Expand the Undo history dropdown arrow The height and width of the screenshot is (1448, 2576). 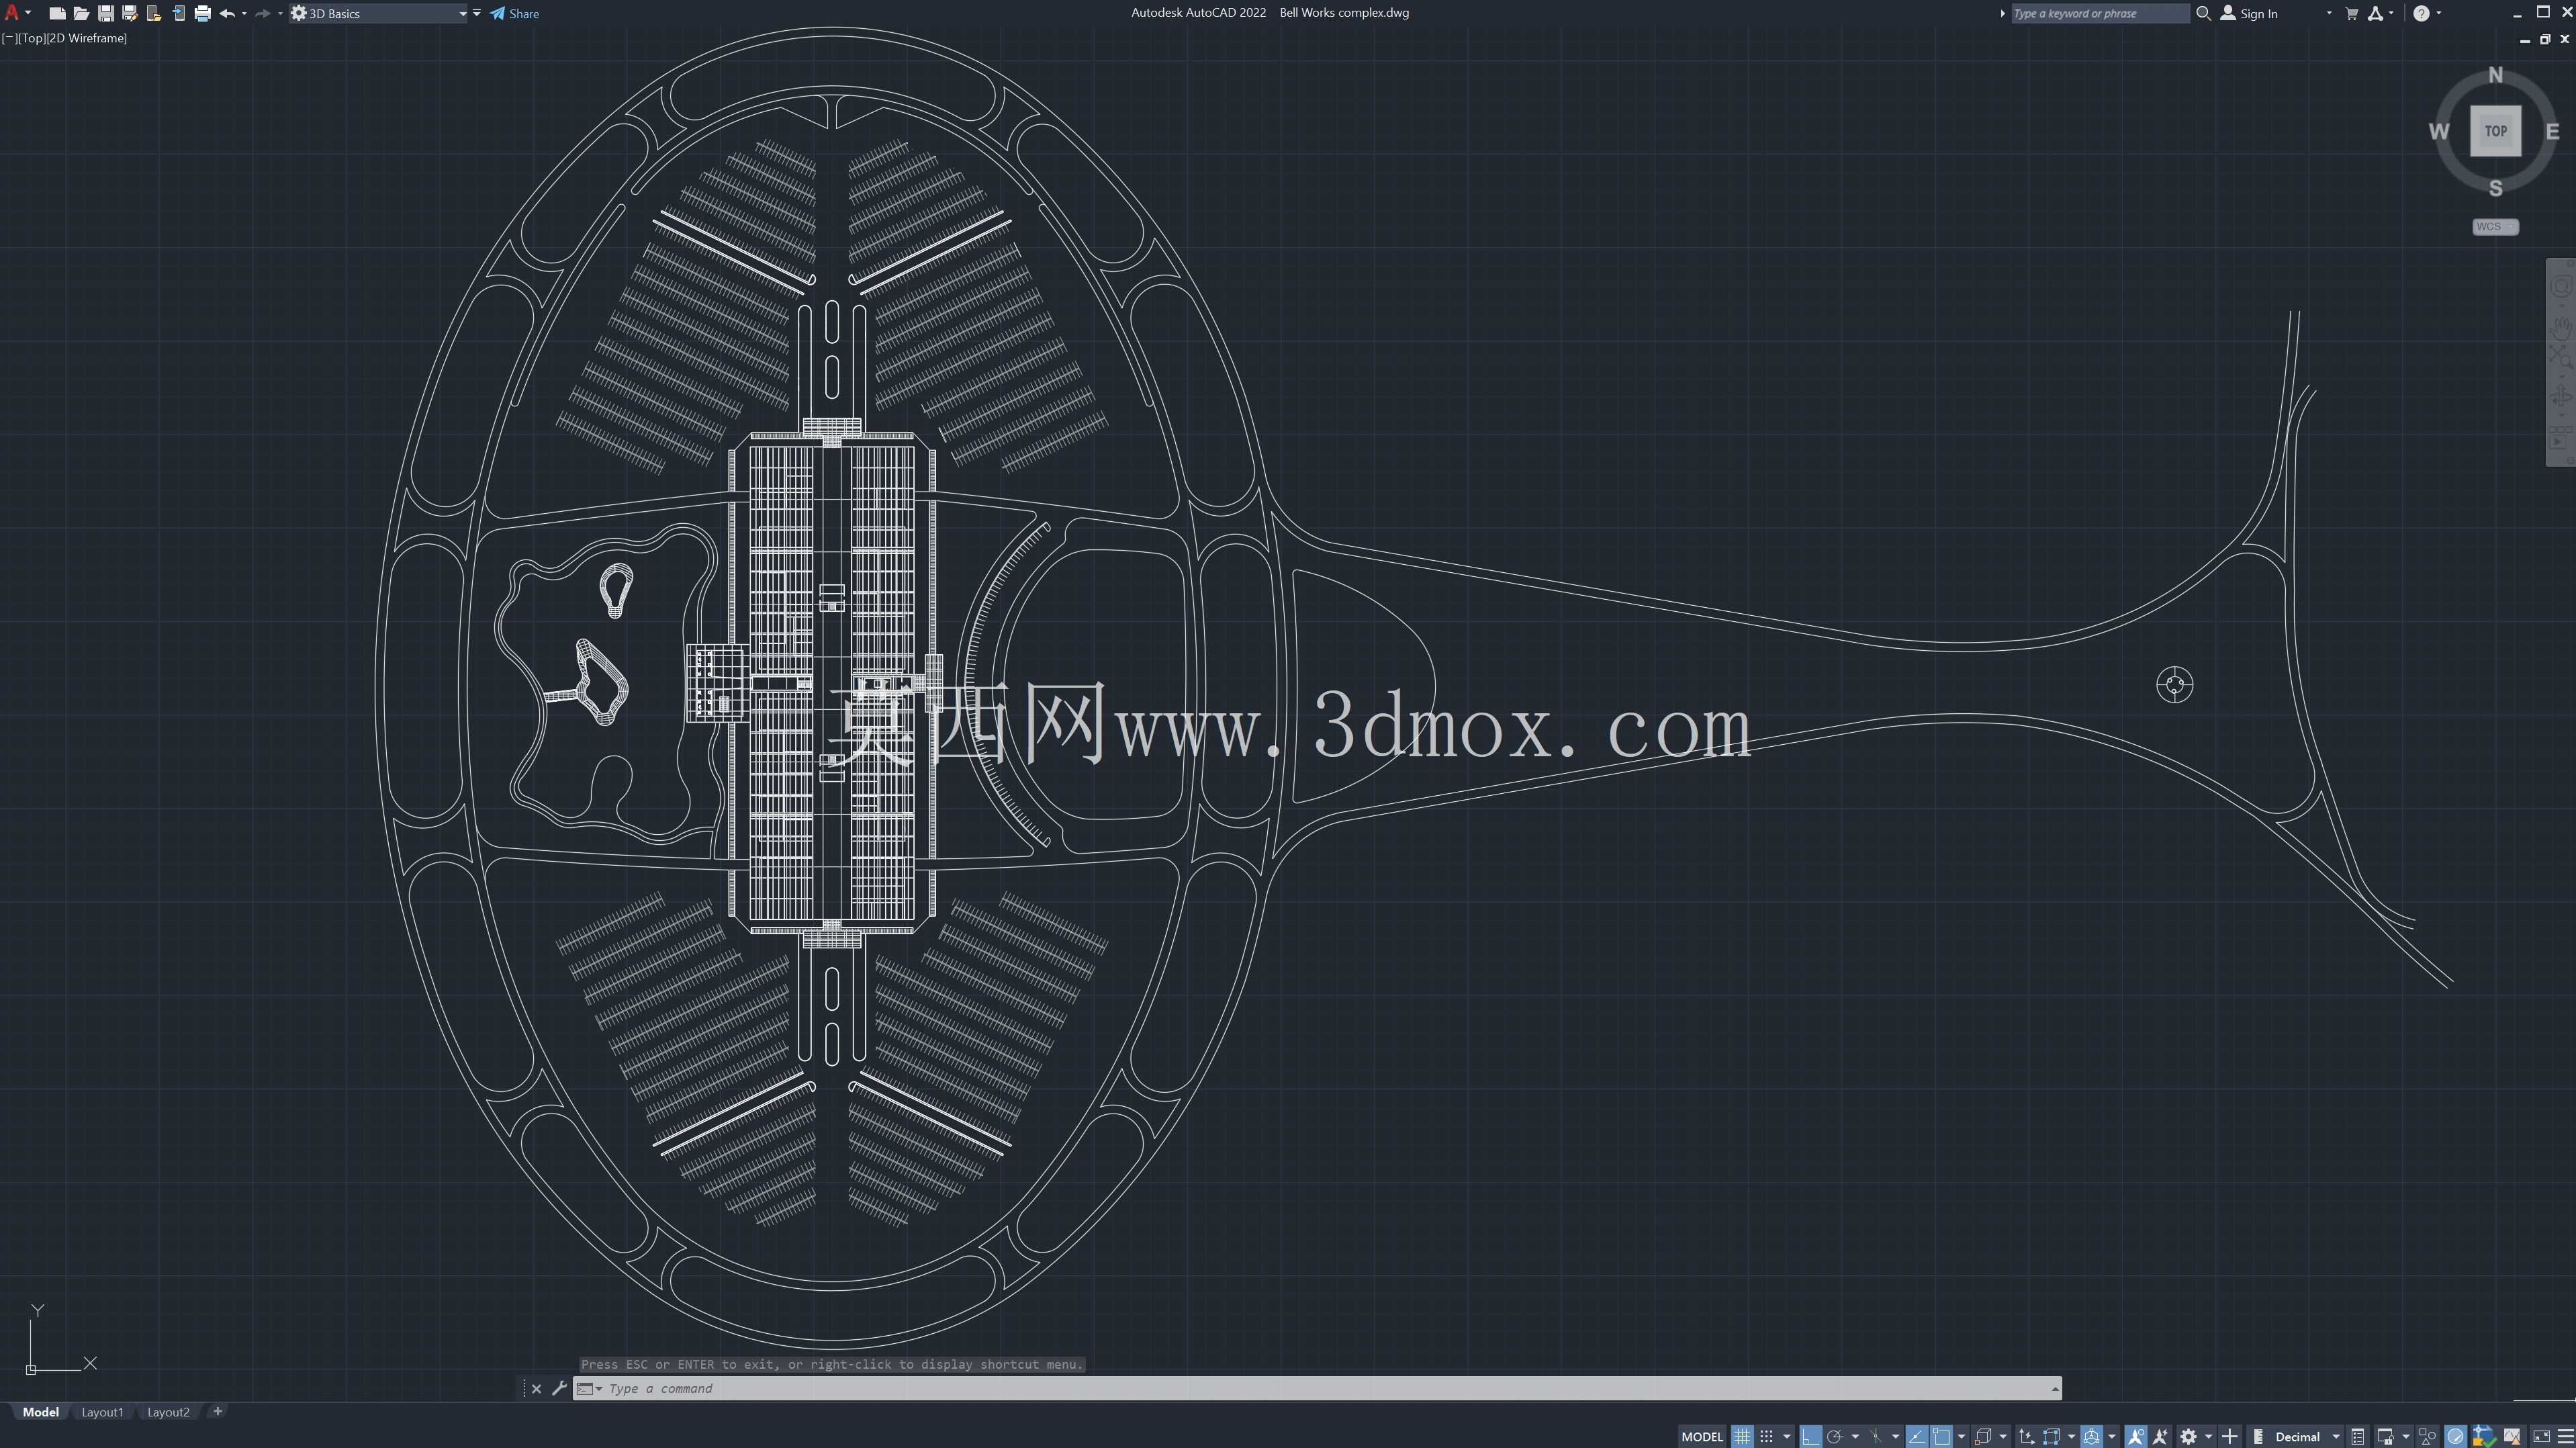click(244, 14)
